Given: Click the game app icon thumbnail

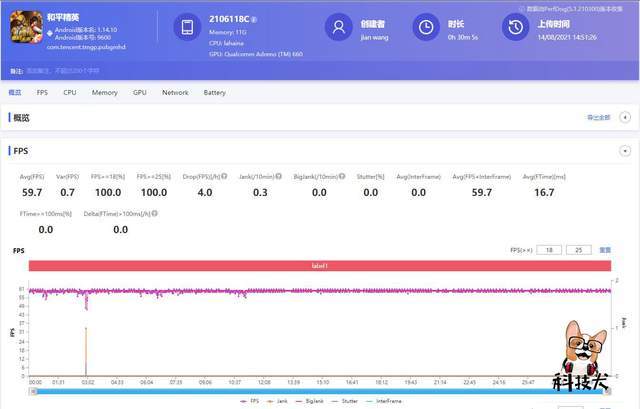Looking at the screenshot, I should click(25, 28).
